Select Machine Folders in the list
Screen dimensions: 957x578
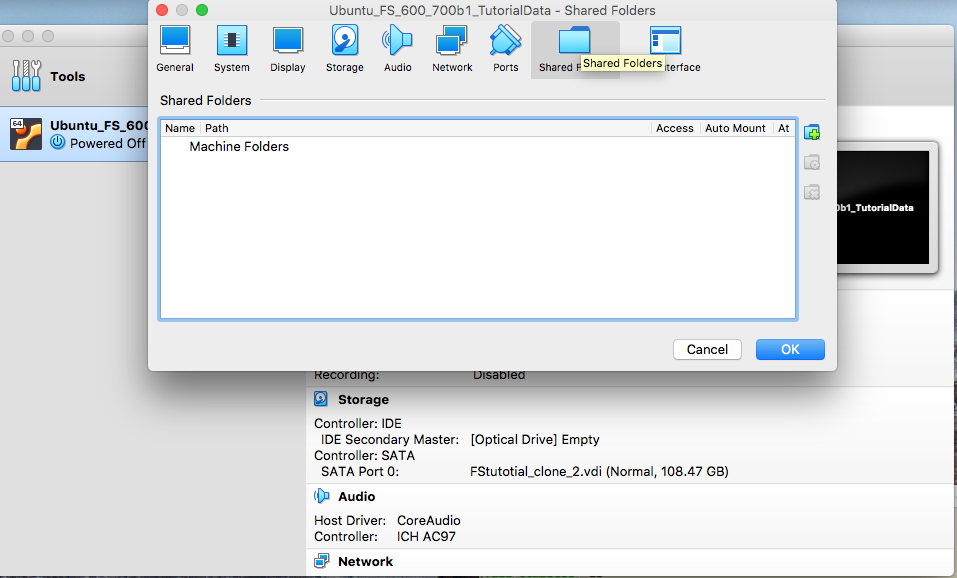click(x=239, y=147)
